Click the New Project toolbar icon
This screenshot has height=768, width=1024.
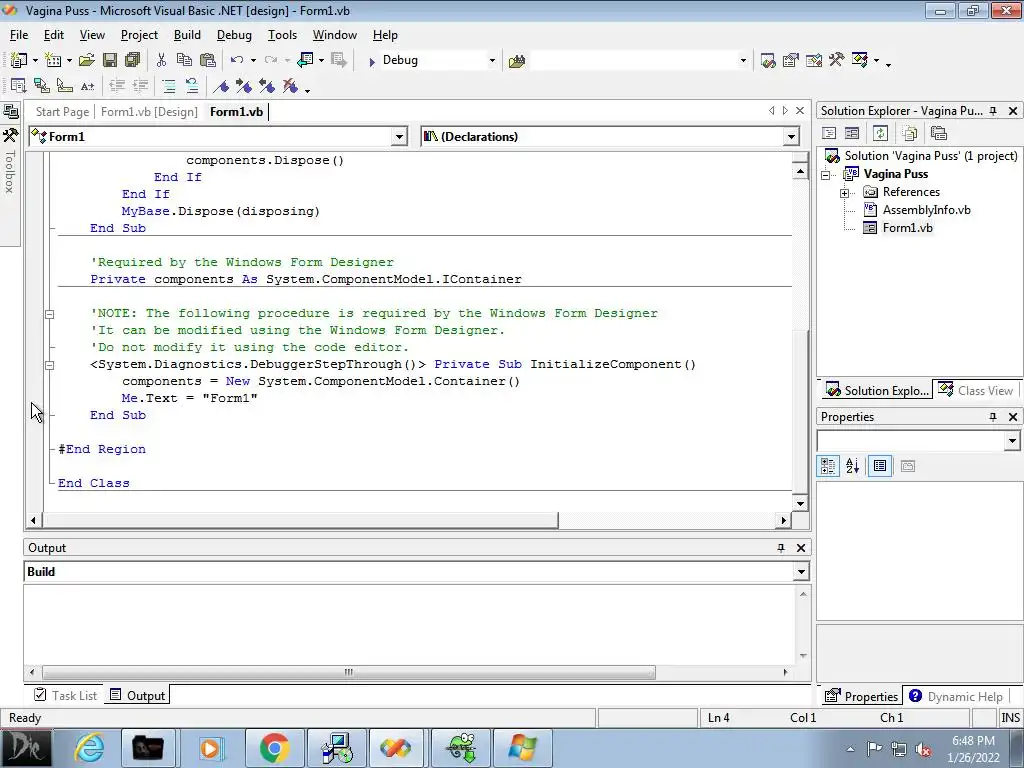19,60
